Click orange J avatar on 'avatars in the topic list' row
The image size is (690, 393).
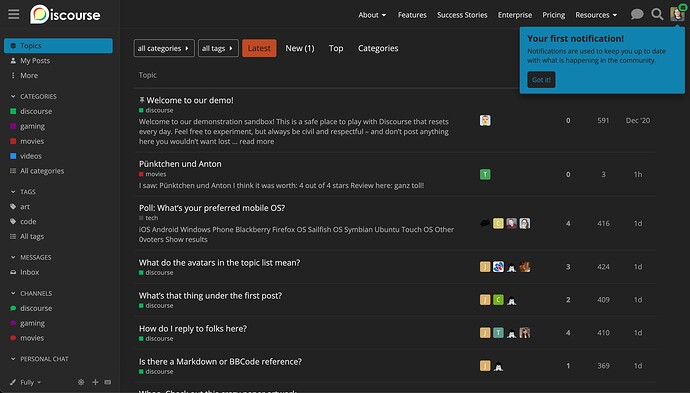(x=485, y=267)
